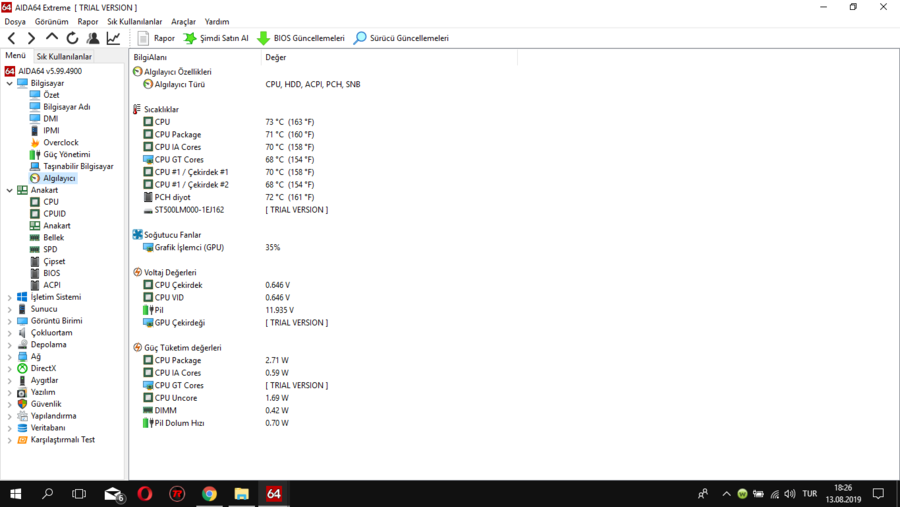The width and height of the screenshot is (900, 507).
Task: Open taskbar search magnifier
Action: tap(48, 494)
